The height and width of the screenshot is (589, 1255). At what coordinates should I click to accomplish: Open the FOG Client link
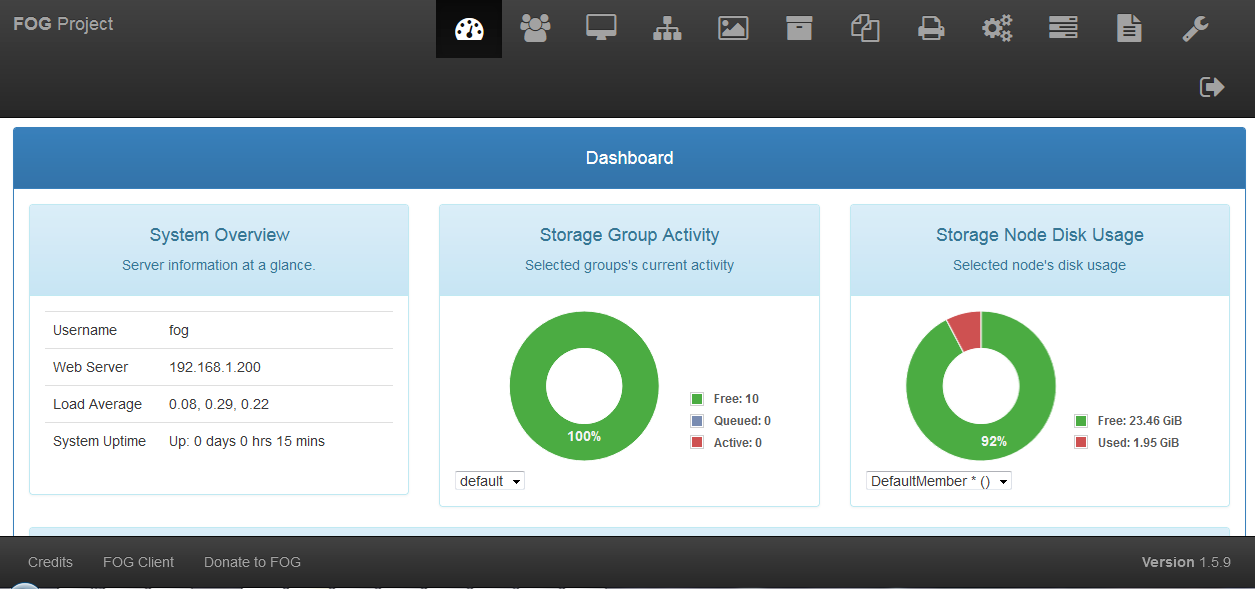pos(138,562)
